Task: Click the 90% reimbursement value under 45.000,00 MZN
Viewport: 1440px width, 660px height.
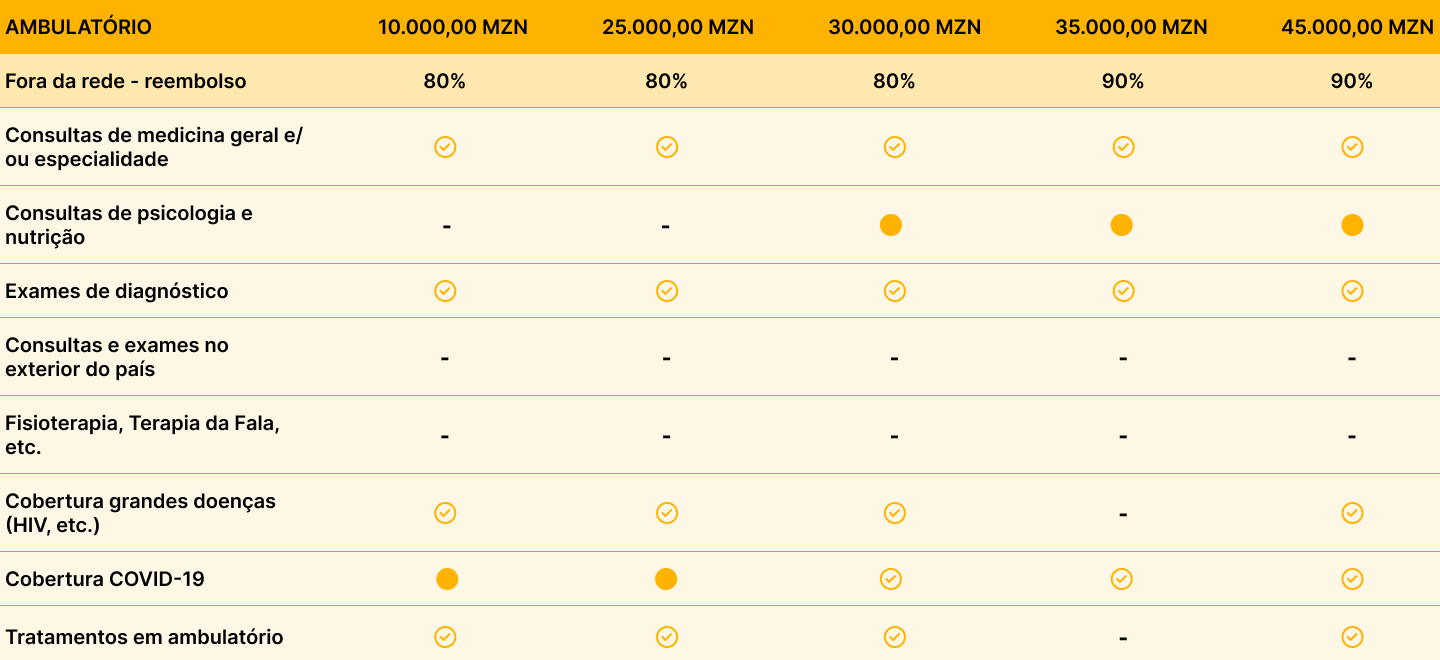Action: click(1352, 81)
